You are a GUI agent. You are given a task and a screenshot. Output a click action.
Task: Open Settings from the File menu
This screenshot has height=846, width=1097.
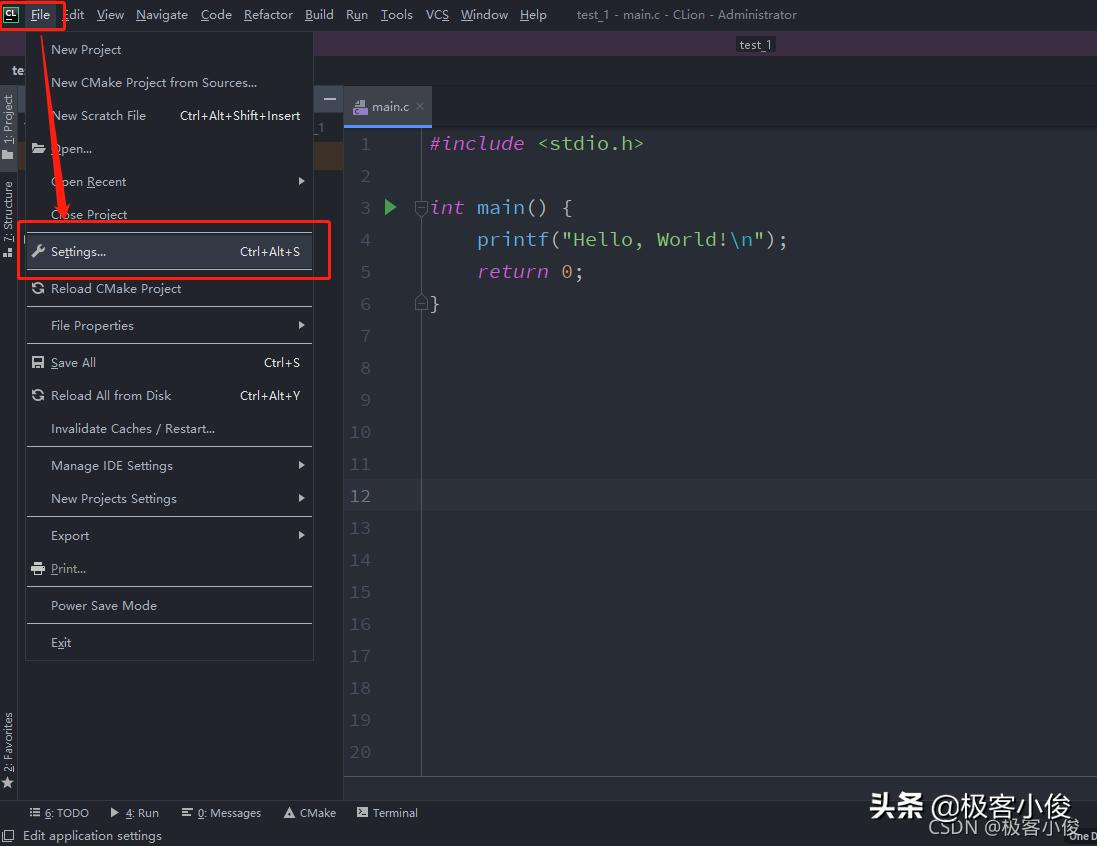[80, 251]
